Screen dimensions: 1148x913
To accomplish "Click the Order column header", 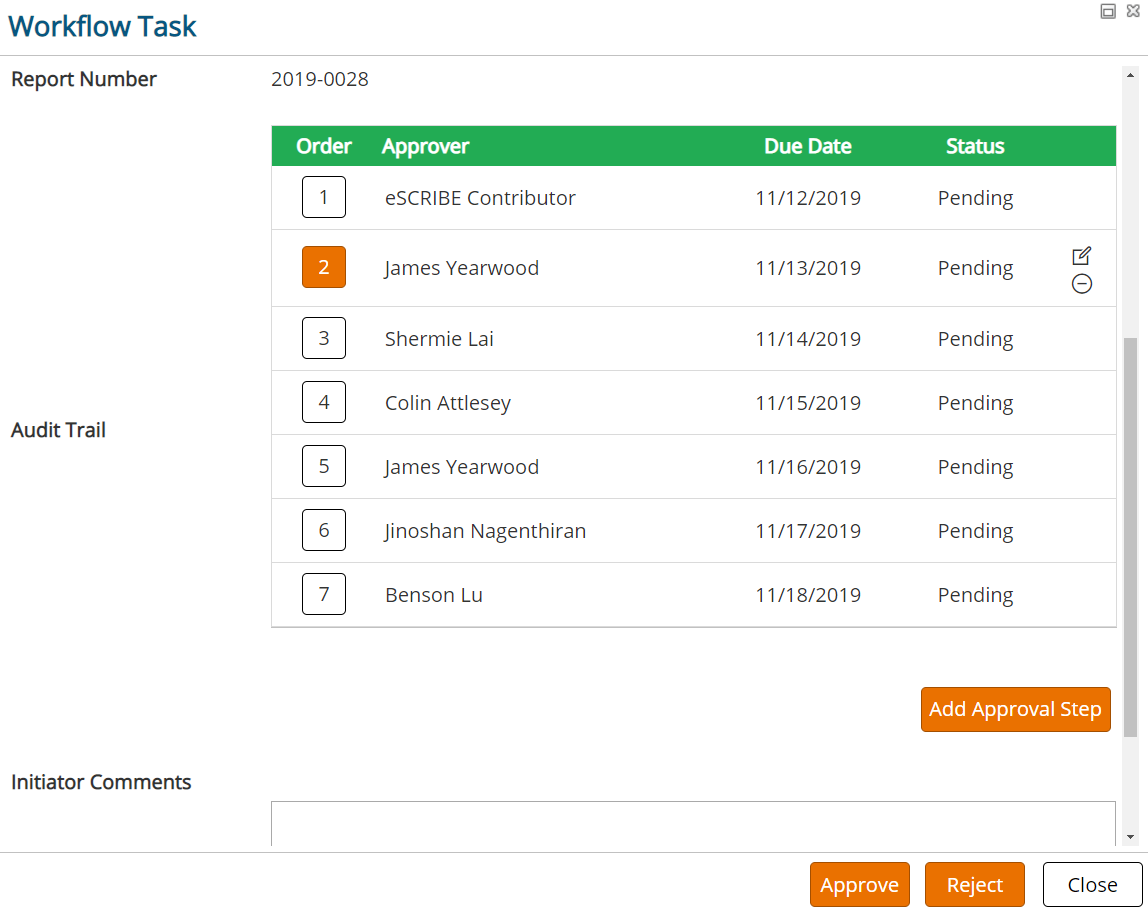I will tap(324, 146).
